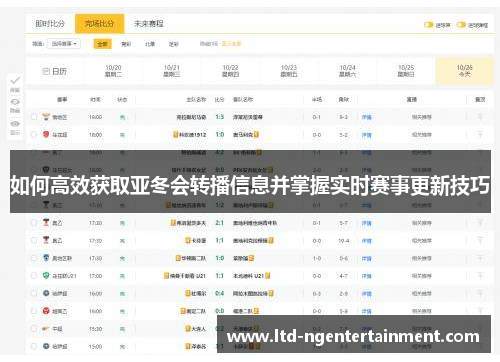
Task: Select the 10/25 date tab
Action: point(406,71)
